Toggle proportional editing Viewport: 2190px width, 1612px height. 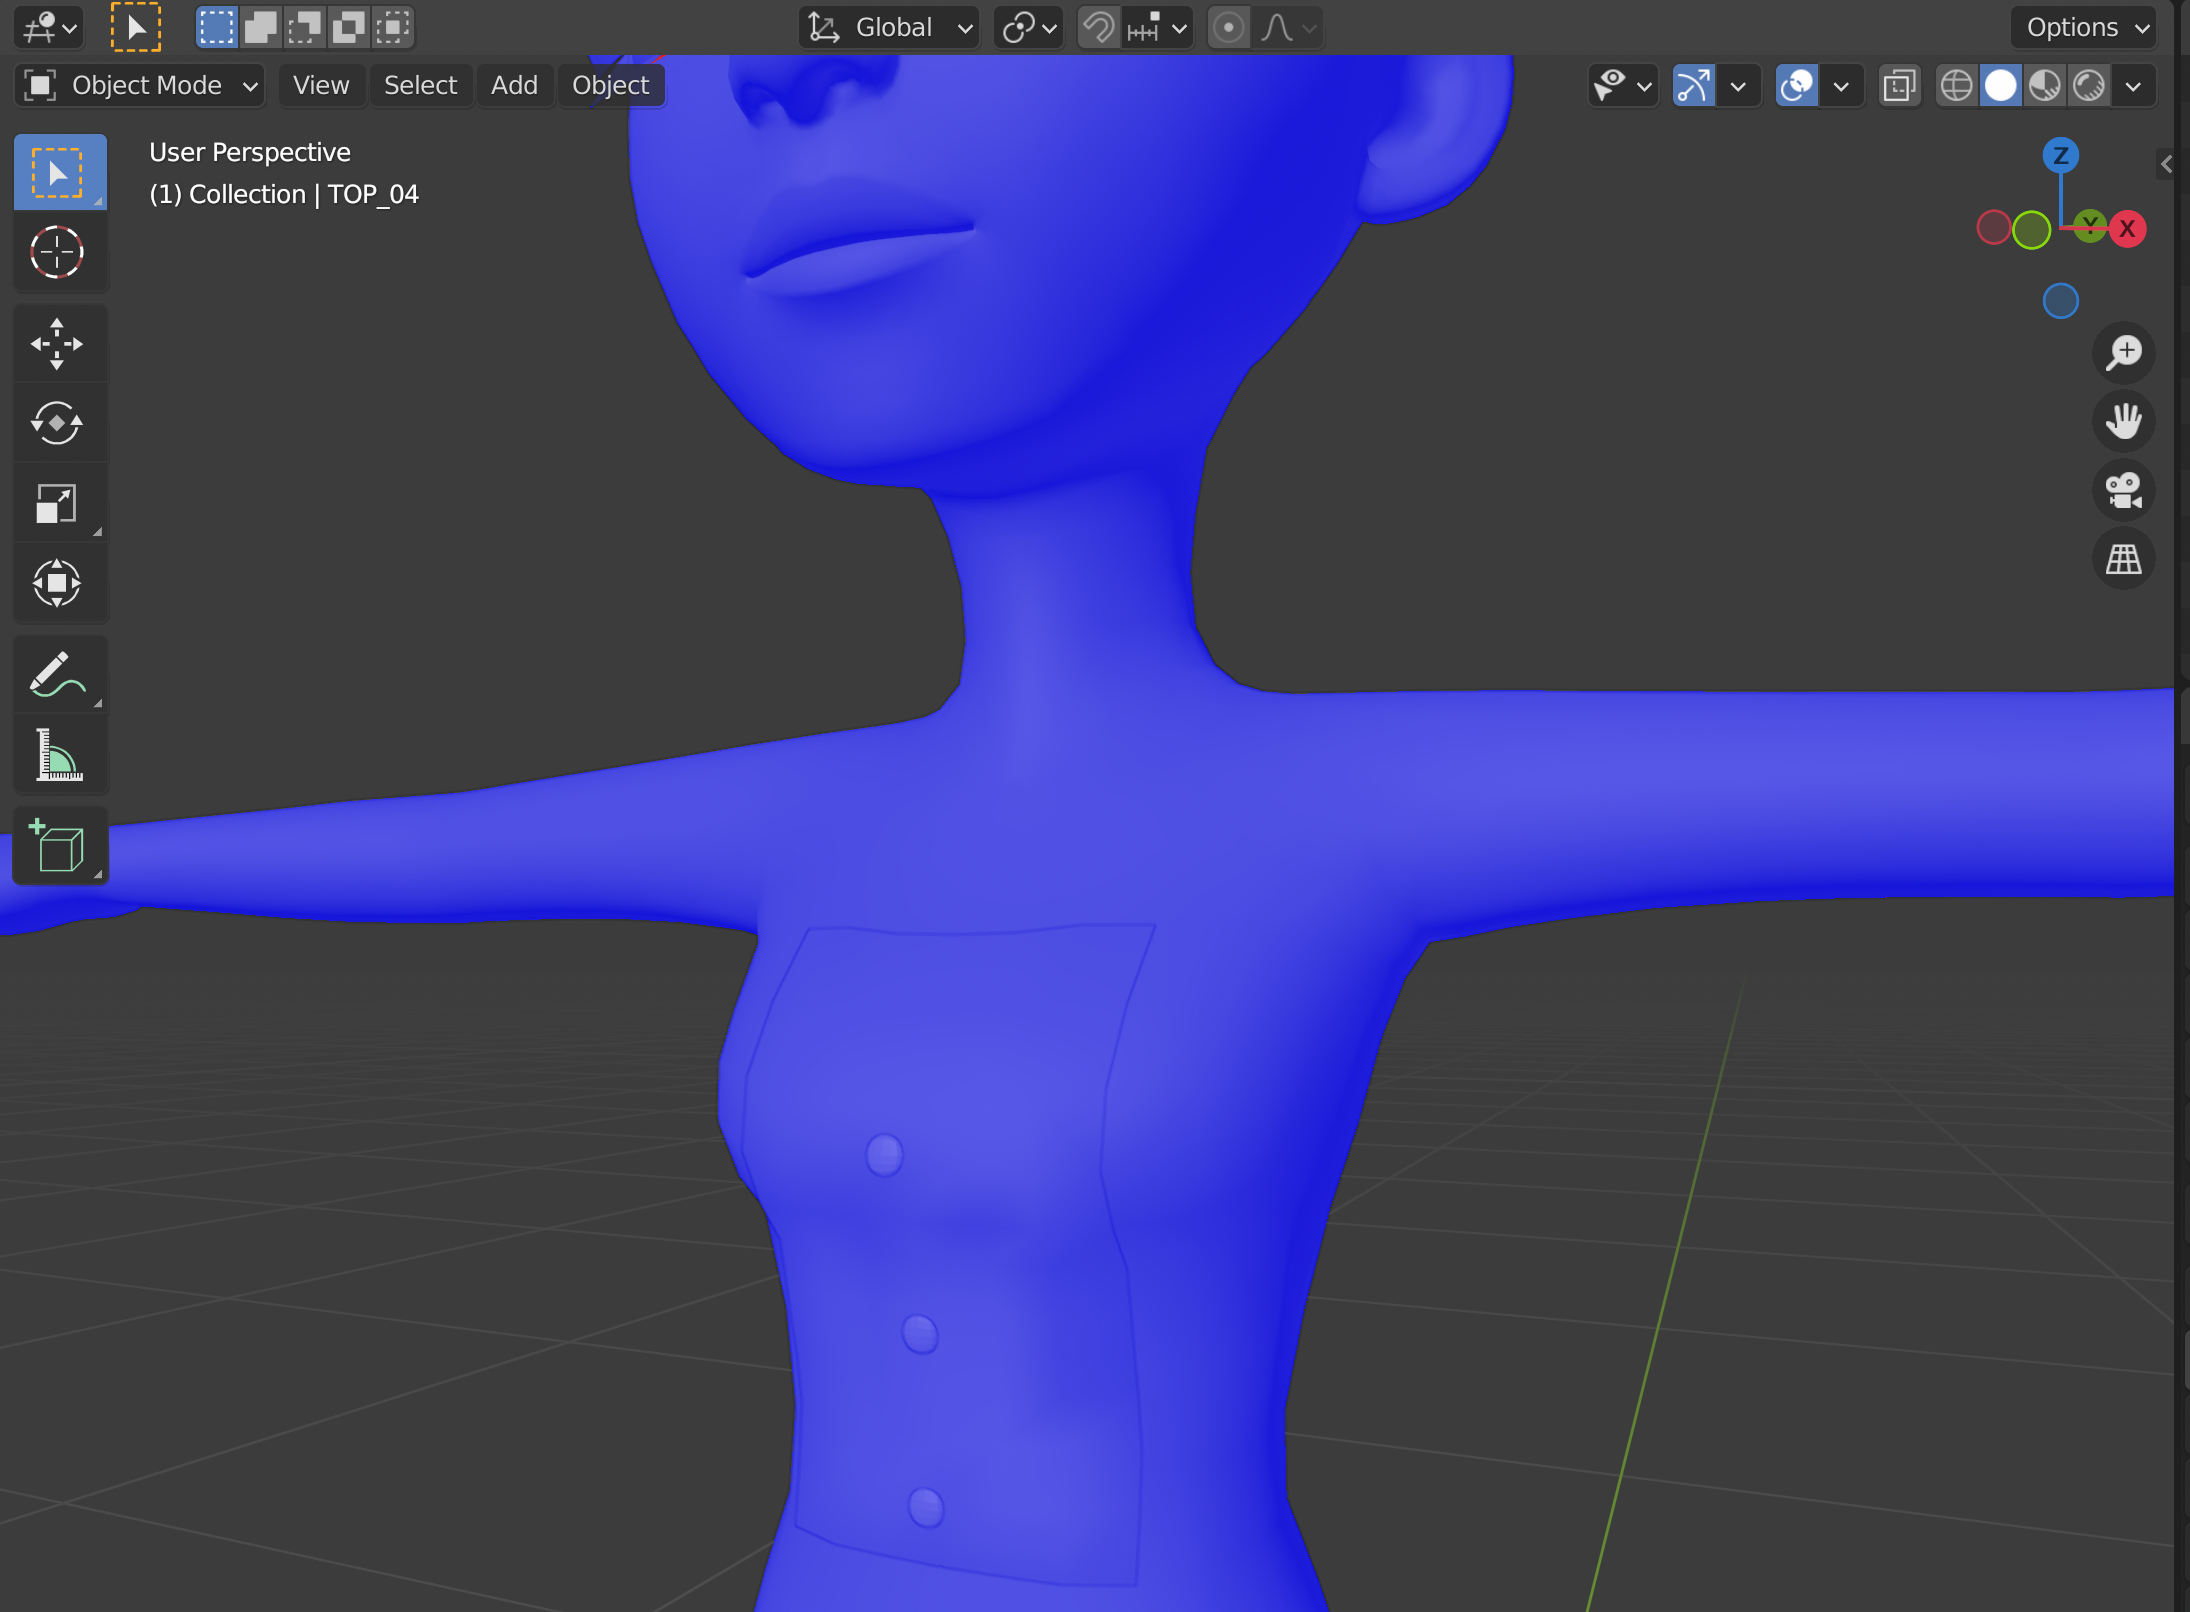(1229, 27)
